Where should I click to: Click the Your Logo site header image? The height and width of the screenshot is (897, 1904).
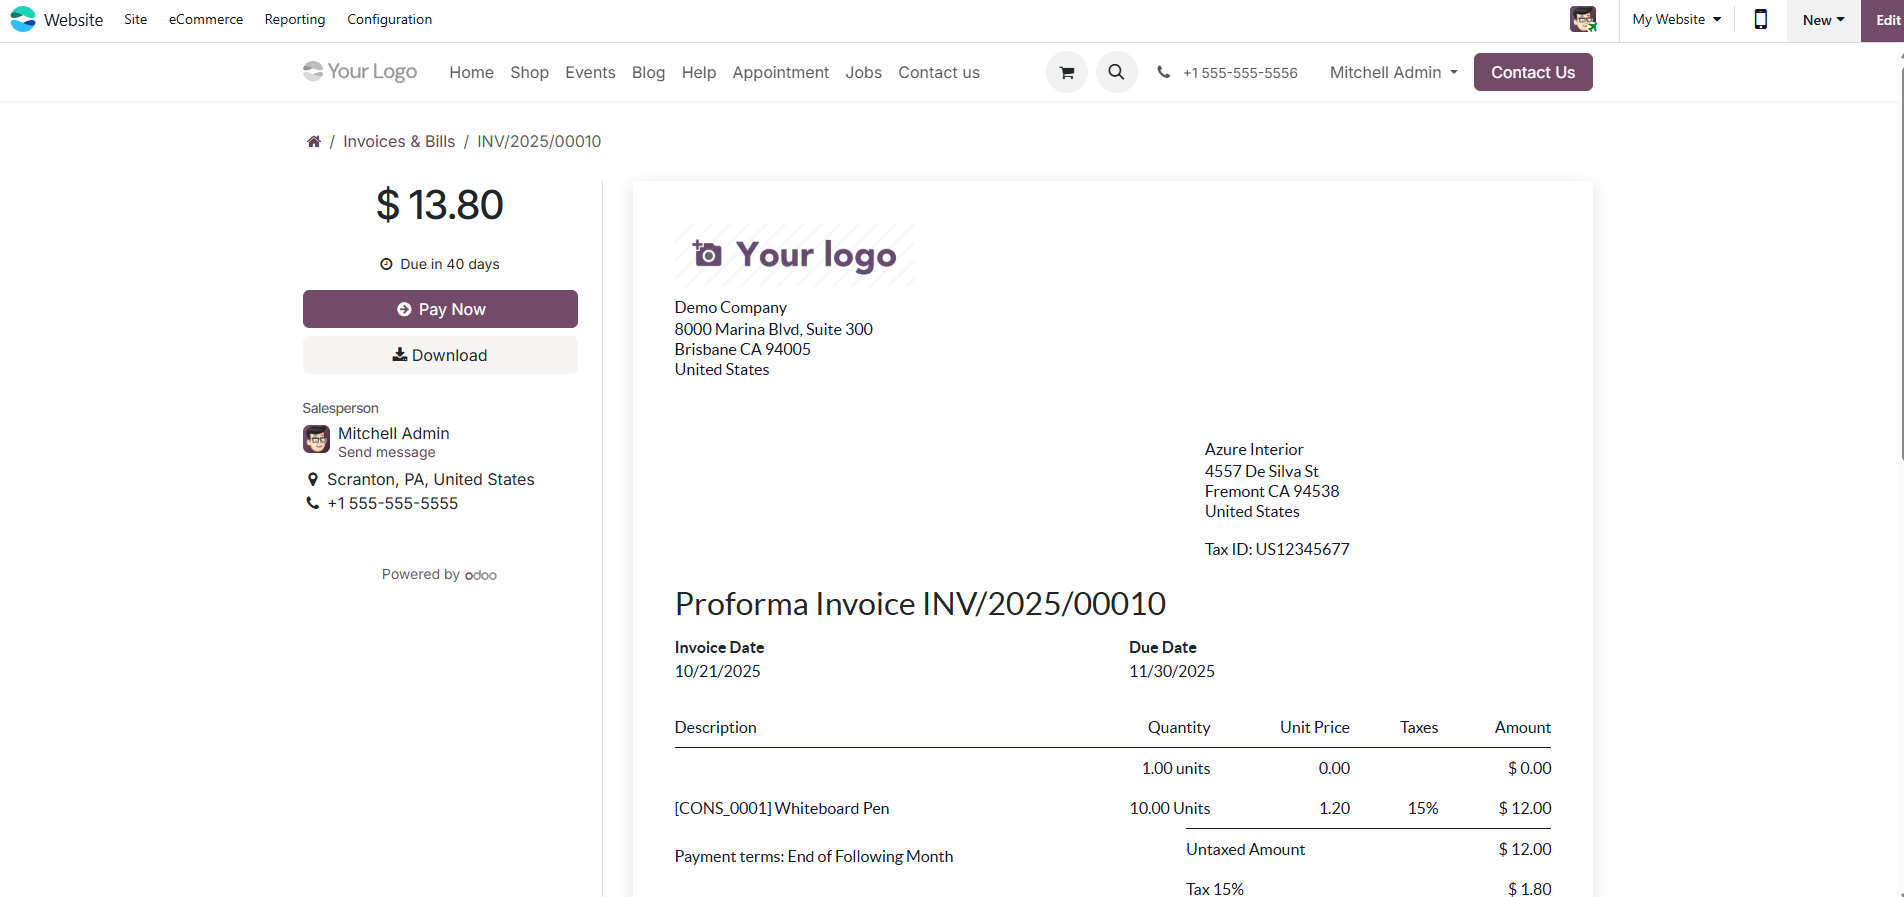click(360, 72)
